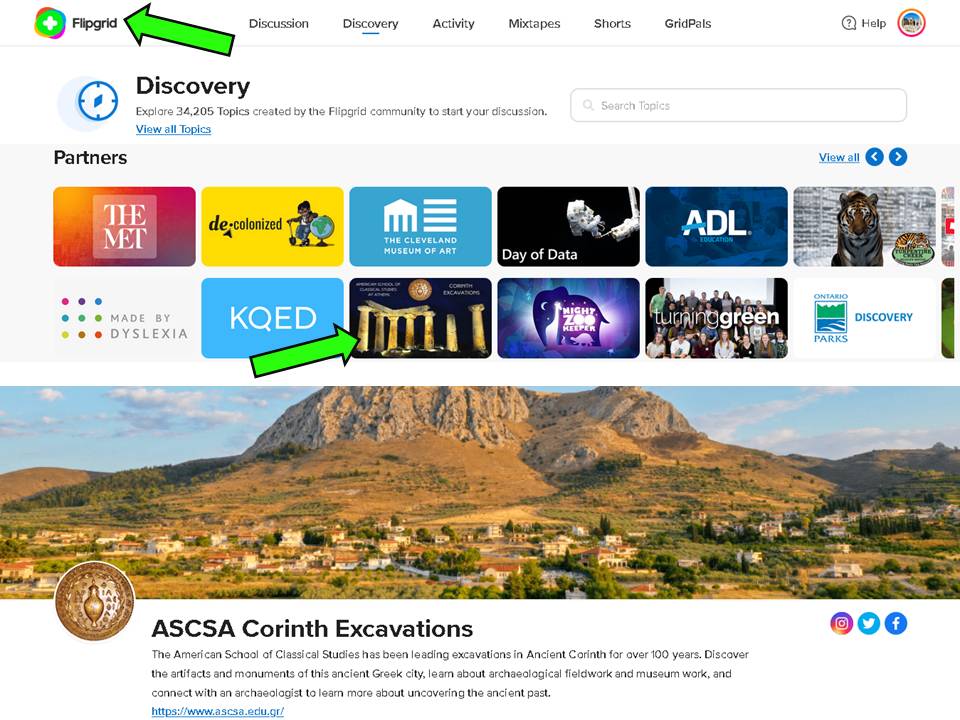Image resolution: width=960 pixels, height=720 pixels.
Task: Focus the Search Topics field
Action: 738,105
